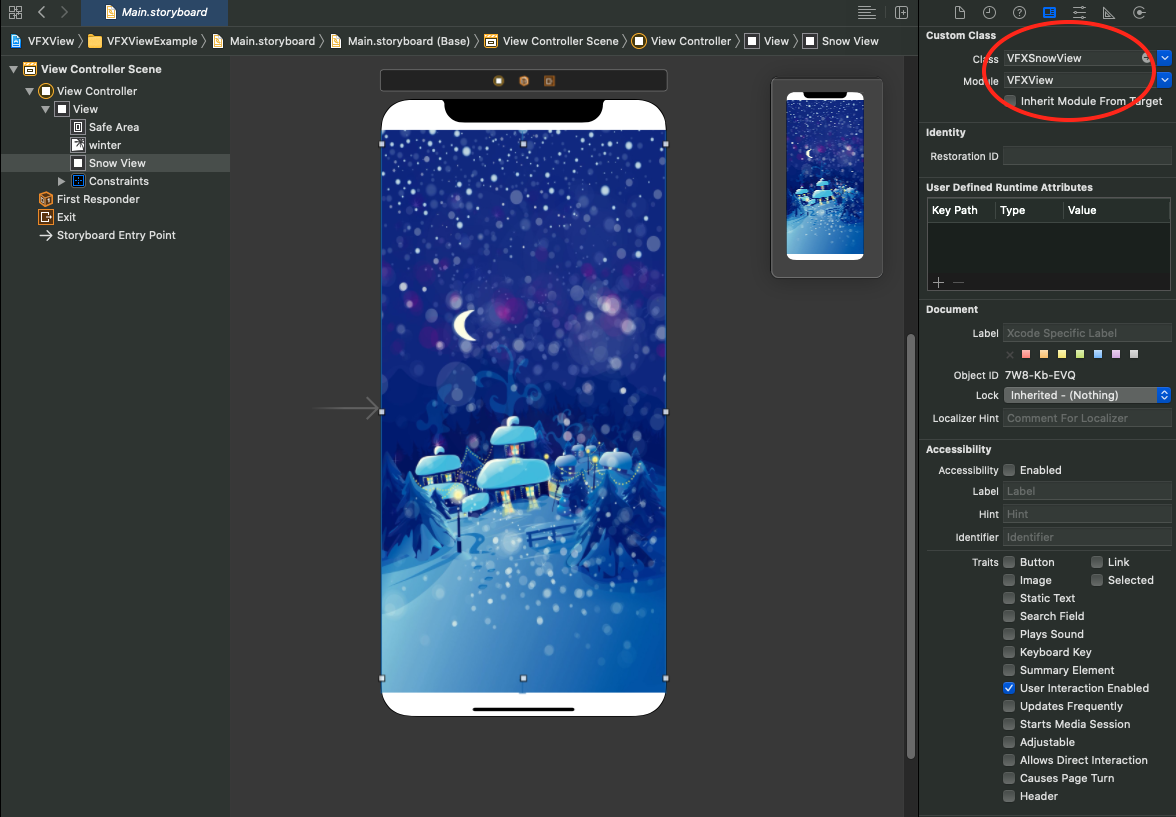1176x817 pixels.
Task: Select the Main.storyboard editor tab
Action: [154, 12]
